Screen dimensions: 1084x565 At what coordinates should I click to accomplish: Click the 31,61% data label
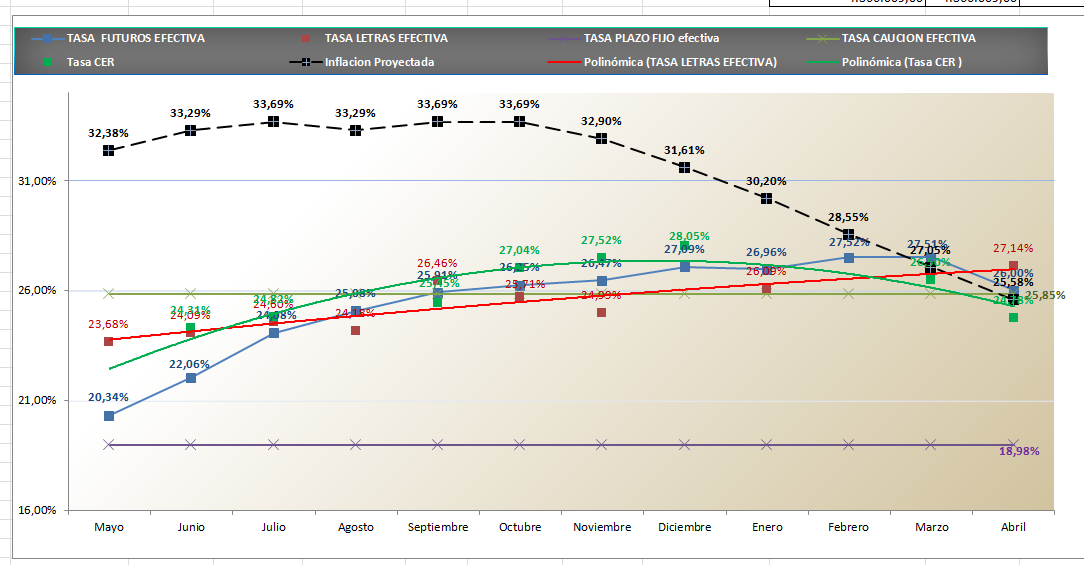684,150
